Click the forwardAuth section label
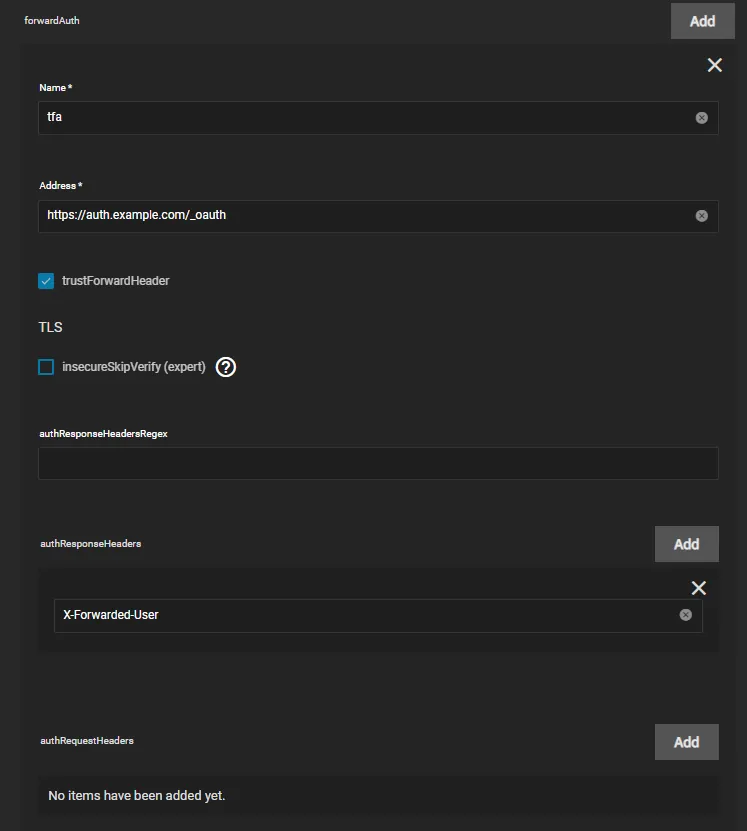 pyautogui.click(x=52, y=20)
